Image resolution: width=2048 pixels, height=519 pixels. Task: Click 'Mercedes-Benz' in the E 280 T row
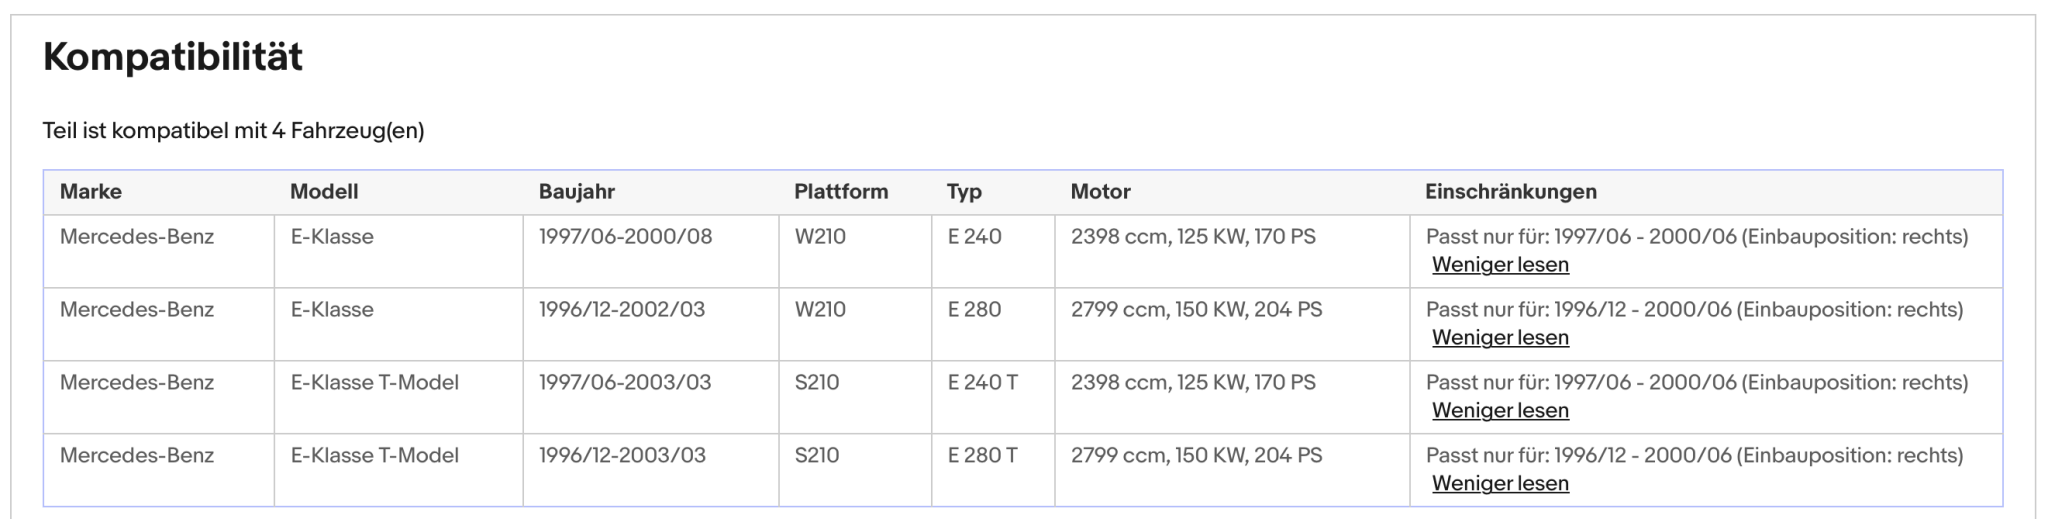click(x=137, y=456)
